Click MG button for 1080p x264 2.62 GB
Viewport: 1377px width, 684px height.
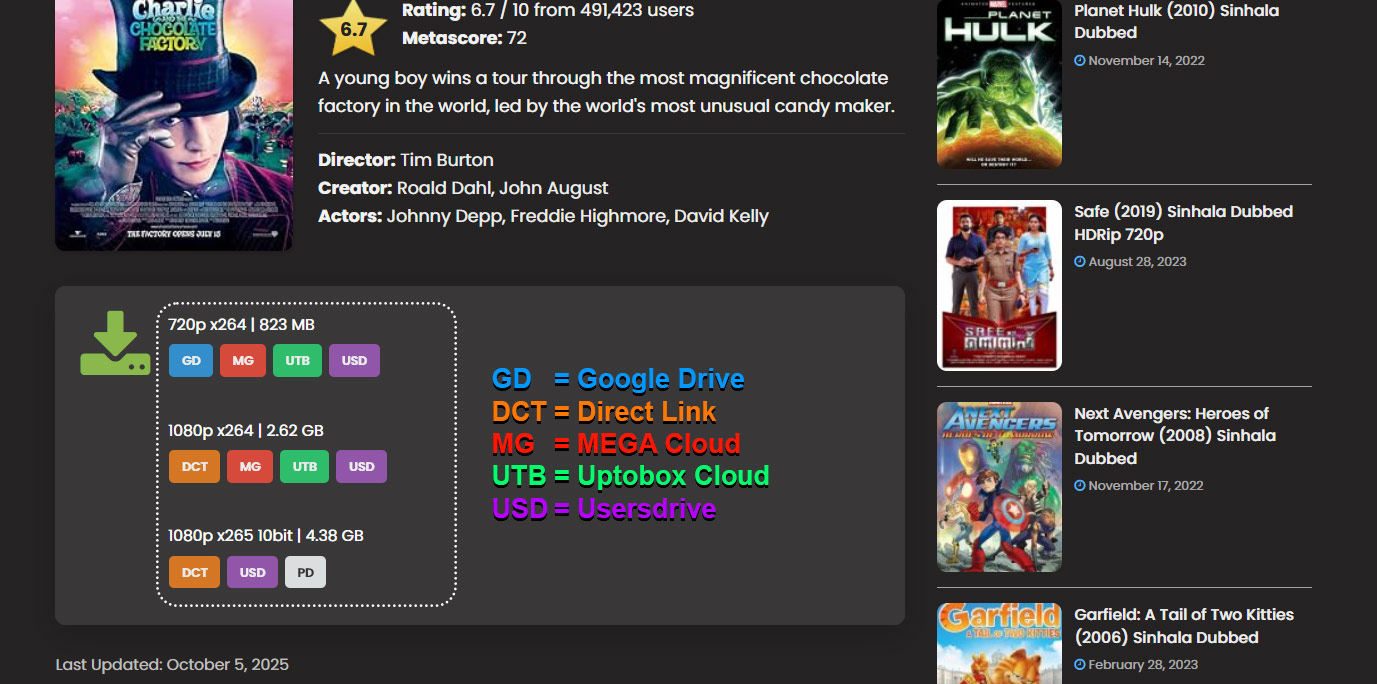[250, 467]
